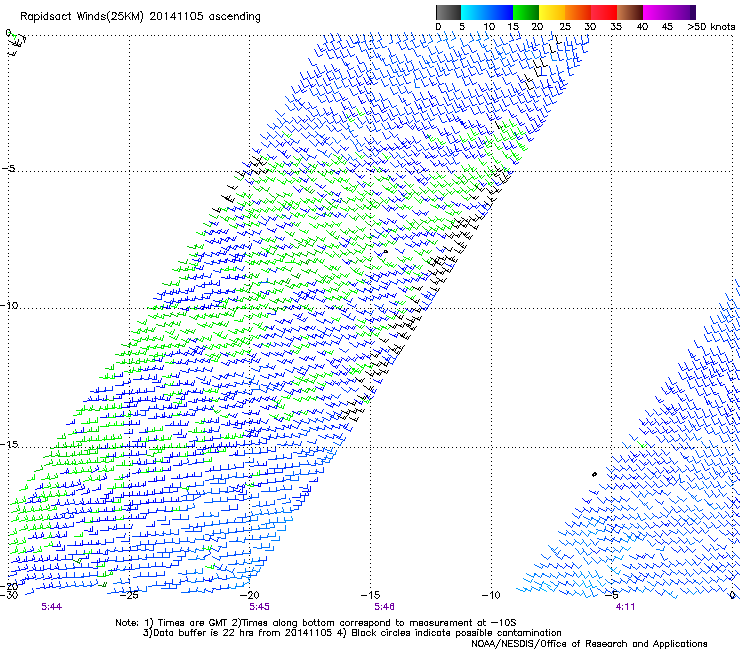The height and width of the screenshot is (650, 740).
Task: Click the black contamination circle near the right swath
Action: tap(594, 474)
